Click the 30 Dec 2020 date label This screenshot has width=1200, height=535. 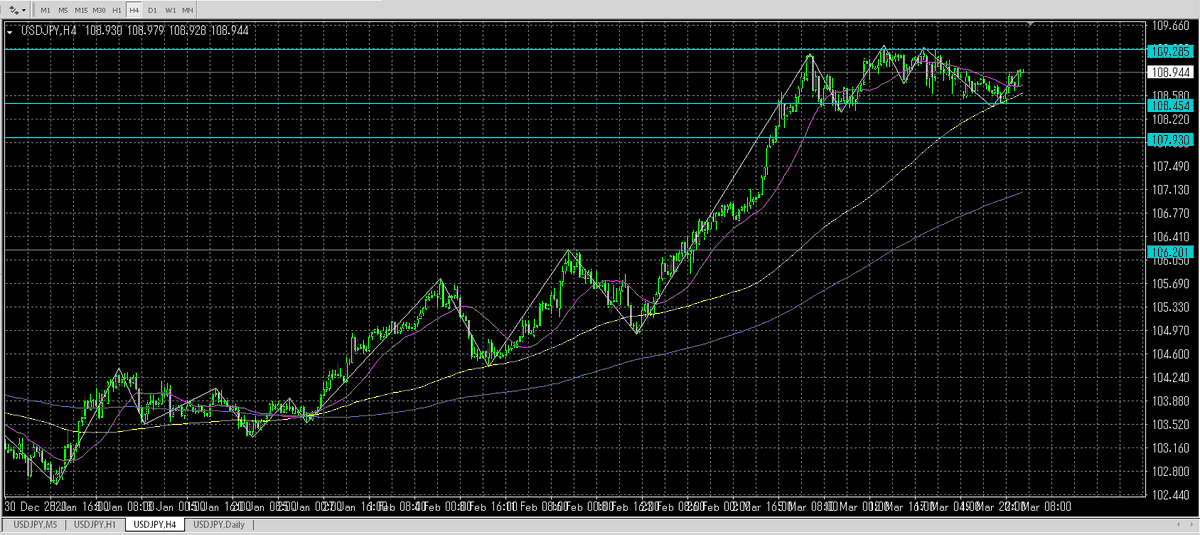click(x=36, y=507)
